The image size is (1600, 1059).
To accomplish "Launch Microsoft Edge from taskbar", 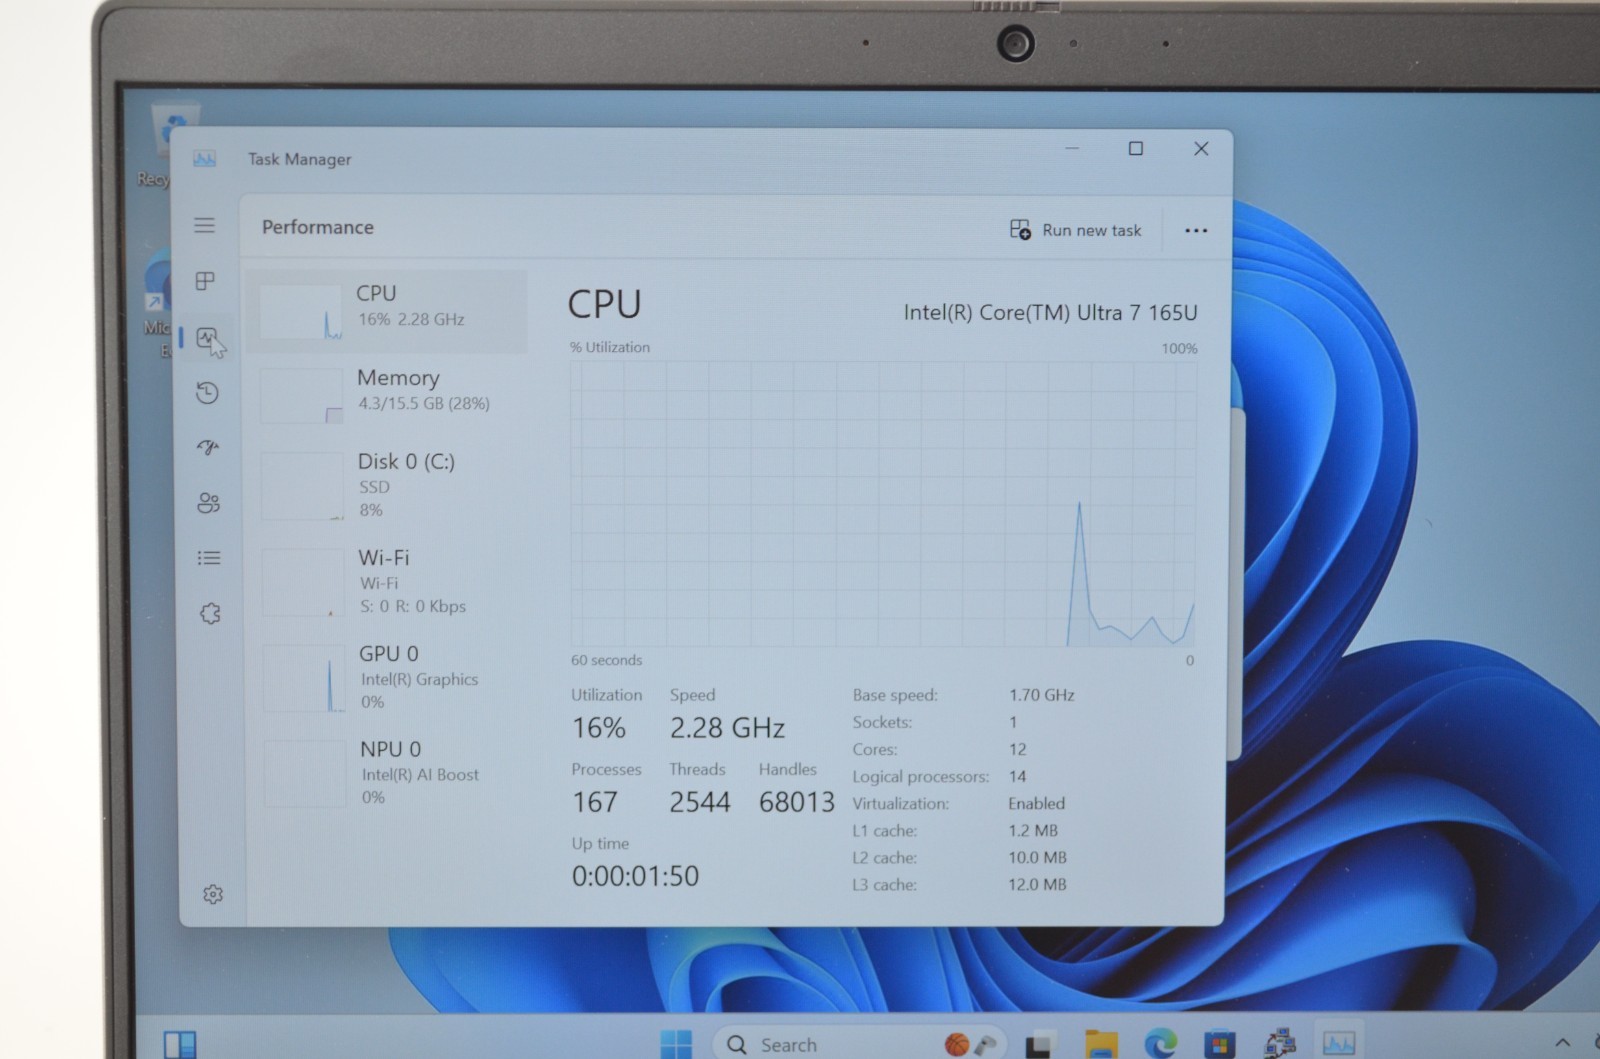I will click(1160, 1043).
